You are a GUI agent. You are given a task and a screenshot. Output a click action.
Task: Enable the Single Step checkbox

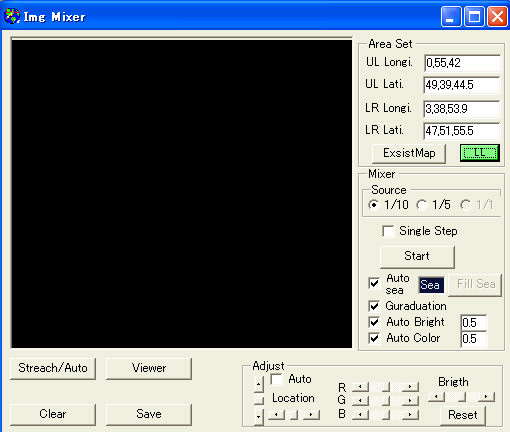pos(388,231)
